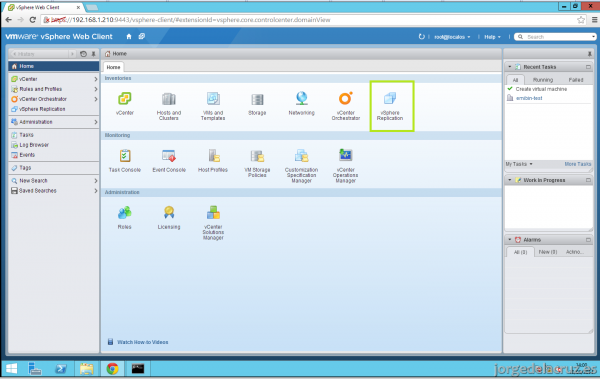The image size is (600, 379).
Task: Switch to the All recent tasks tab
Action: point(515,80)
